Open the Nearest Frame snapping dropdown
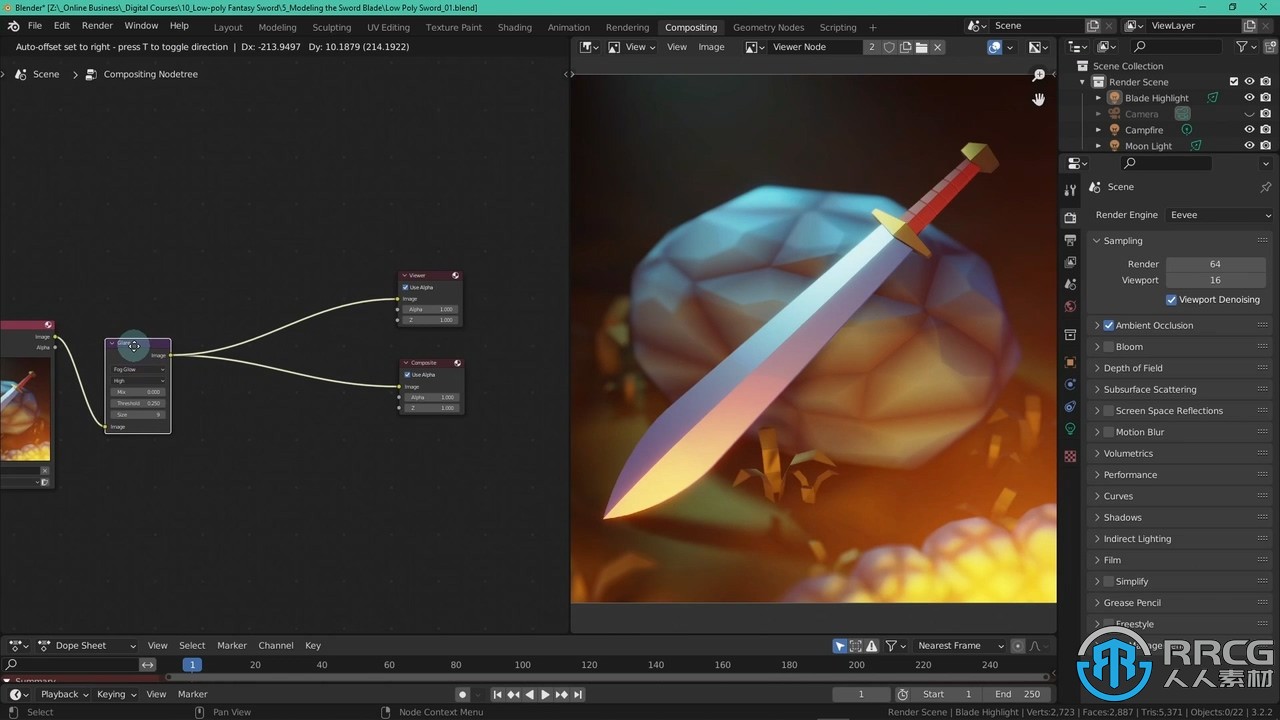 [961, 646]
